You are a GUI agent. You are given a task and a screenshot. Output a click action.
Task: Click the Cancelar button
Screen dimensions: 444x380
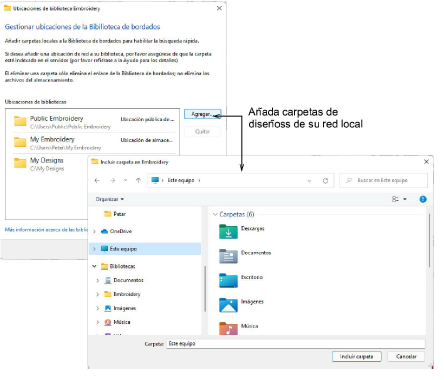(406, 357)
